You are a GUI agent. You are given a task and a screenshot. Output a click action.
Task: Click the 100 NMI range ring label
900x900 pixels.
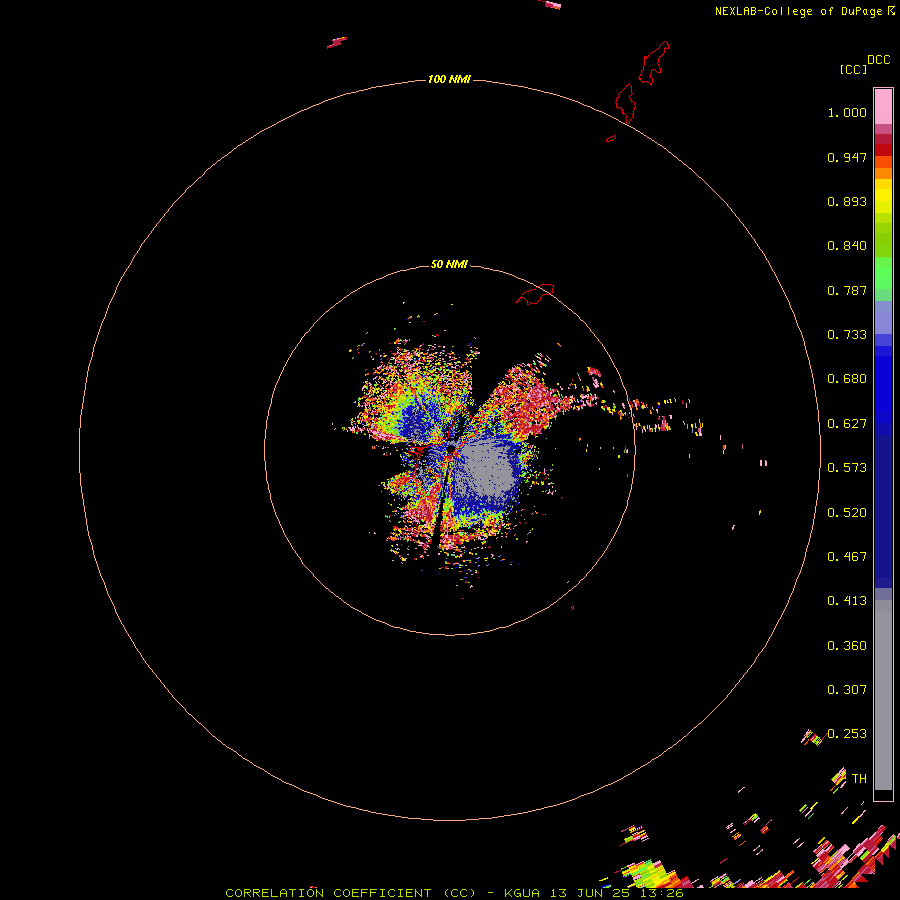[449, 79]
